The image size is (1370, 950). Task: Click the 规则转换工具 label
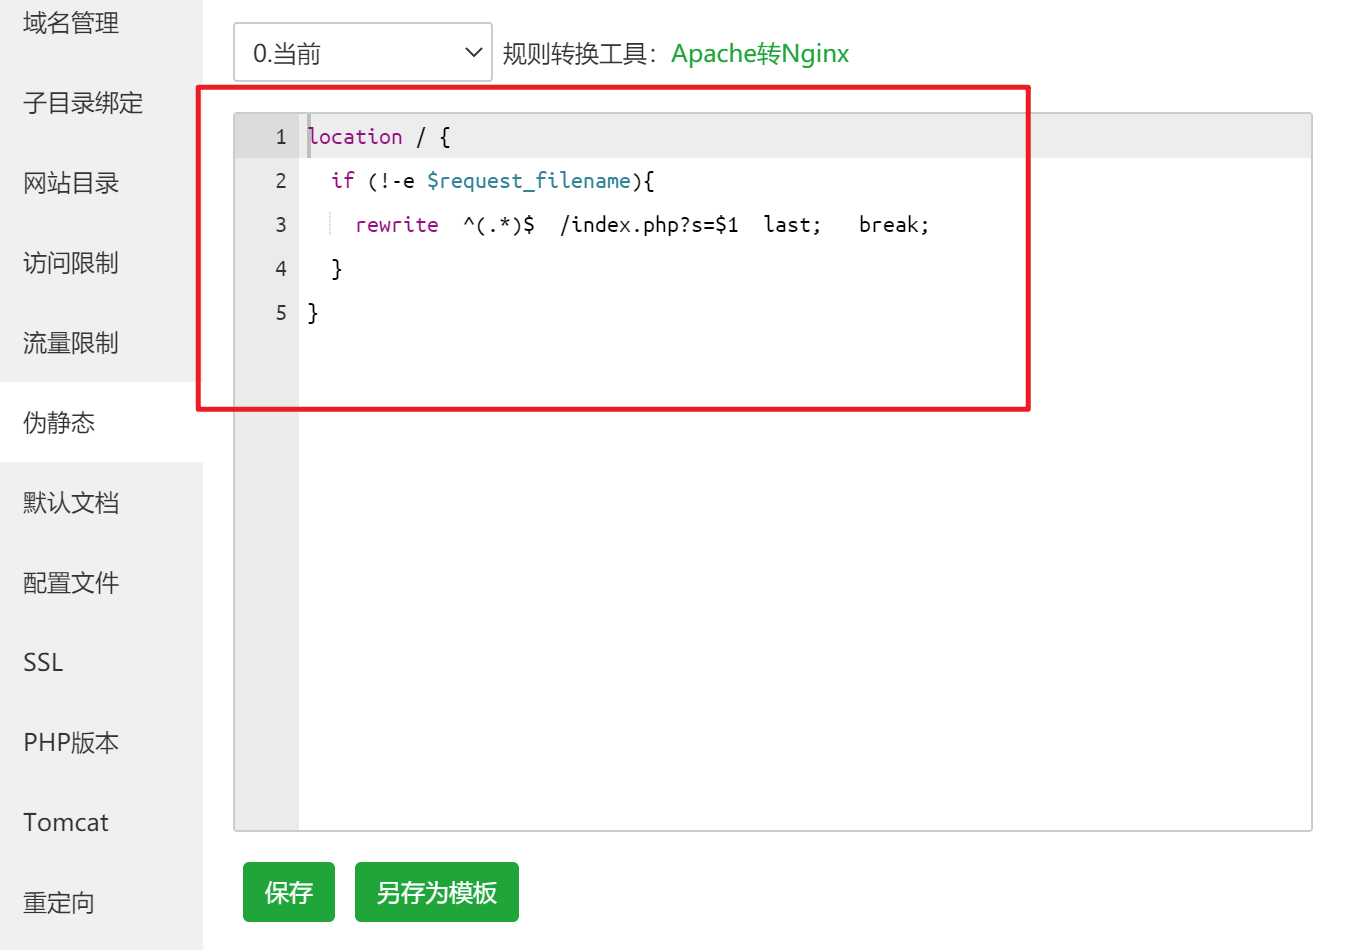579,53
